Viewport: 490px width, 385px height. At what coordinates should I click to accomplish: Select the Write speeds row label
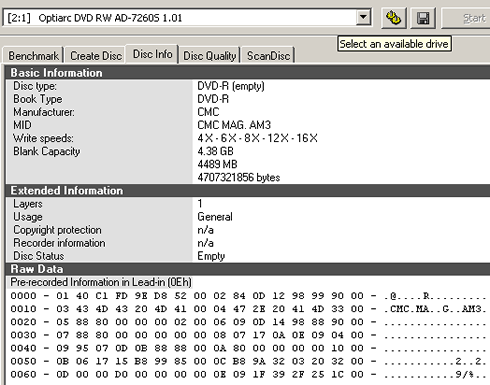point(43,138)
